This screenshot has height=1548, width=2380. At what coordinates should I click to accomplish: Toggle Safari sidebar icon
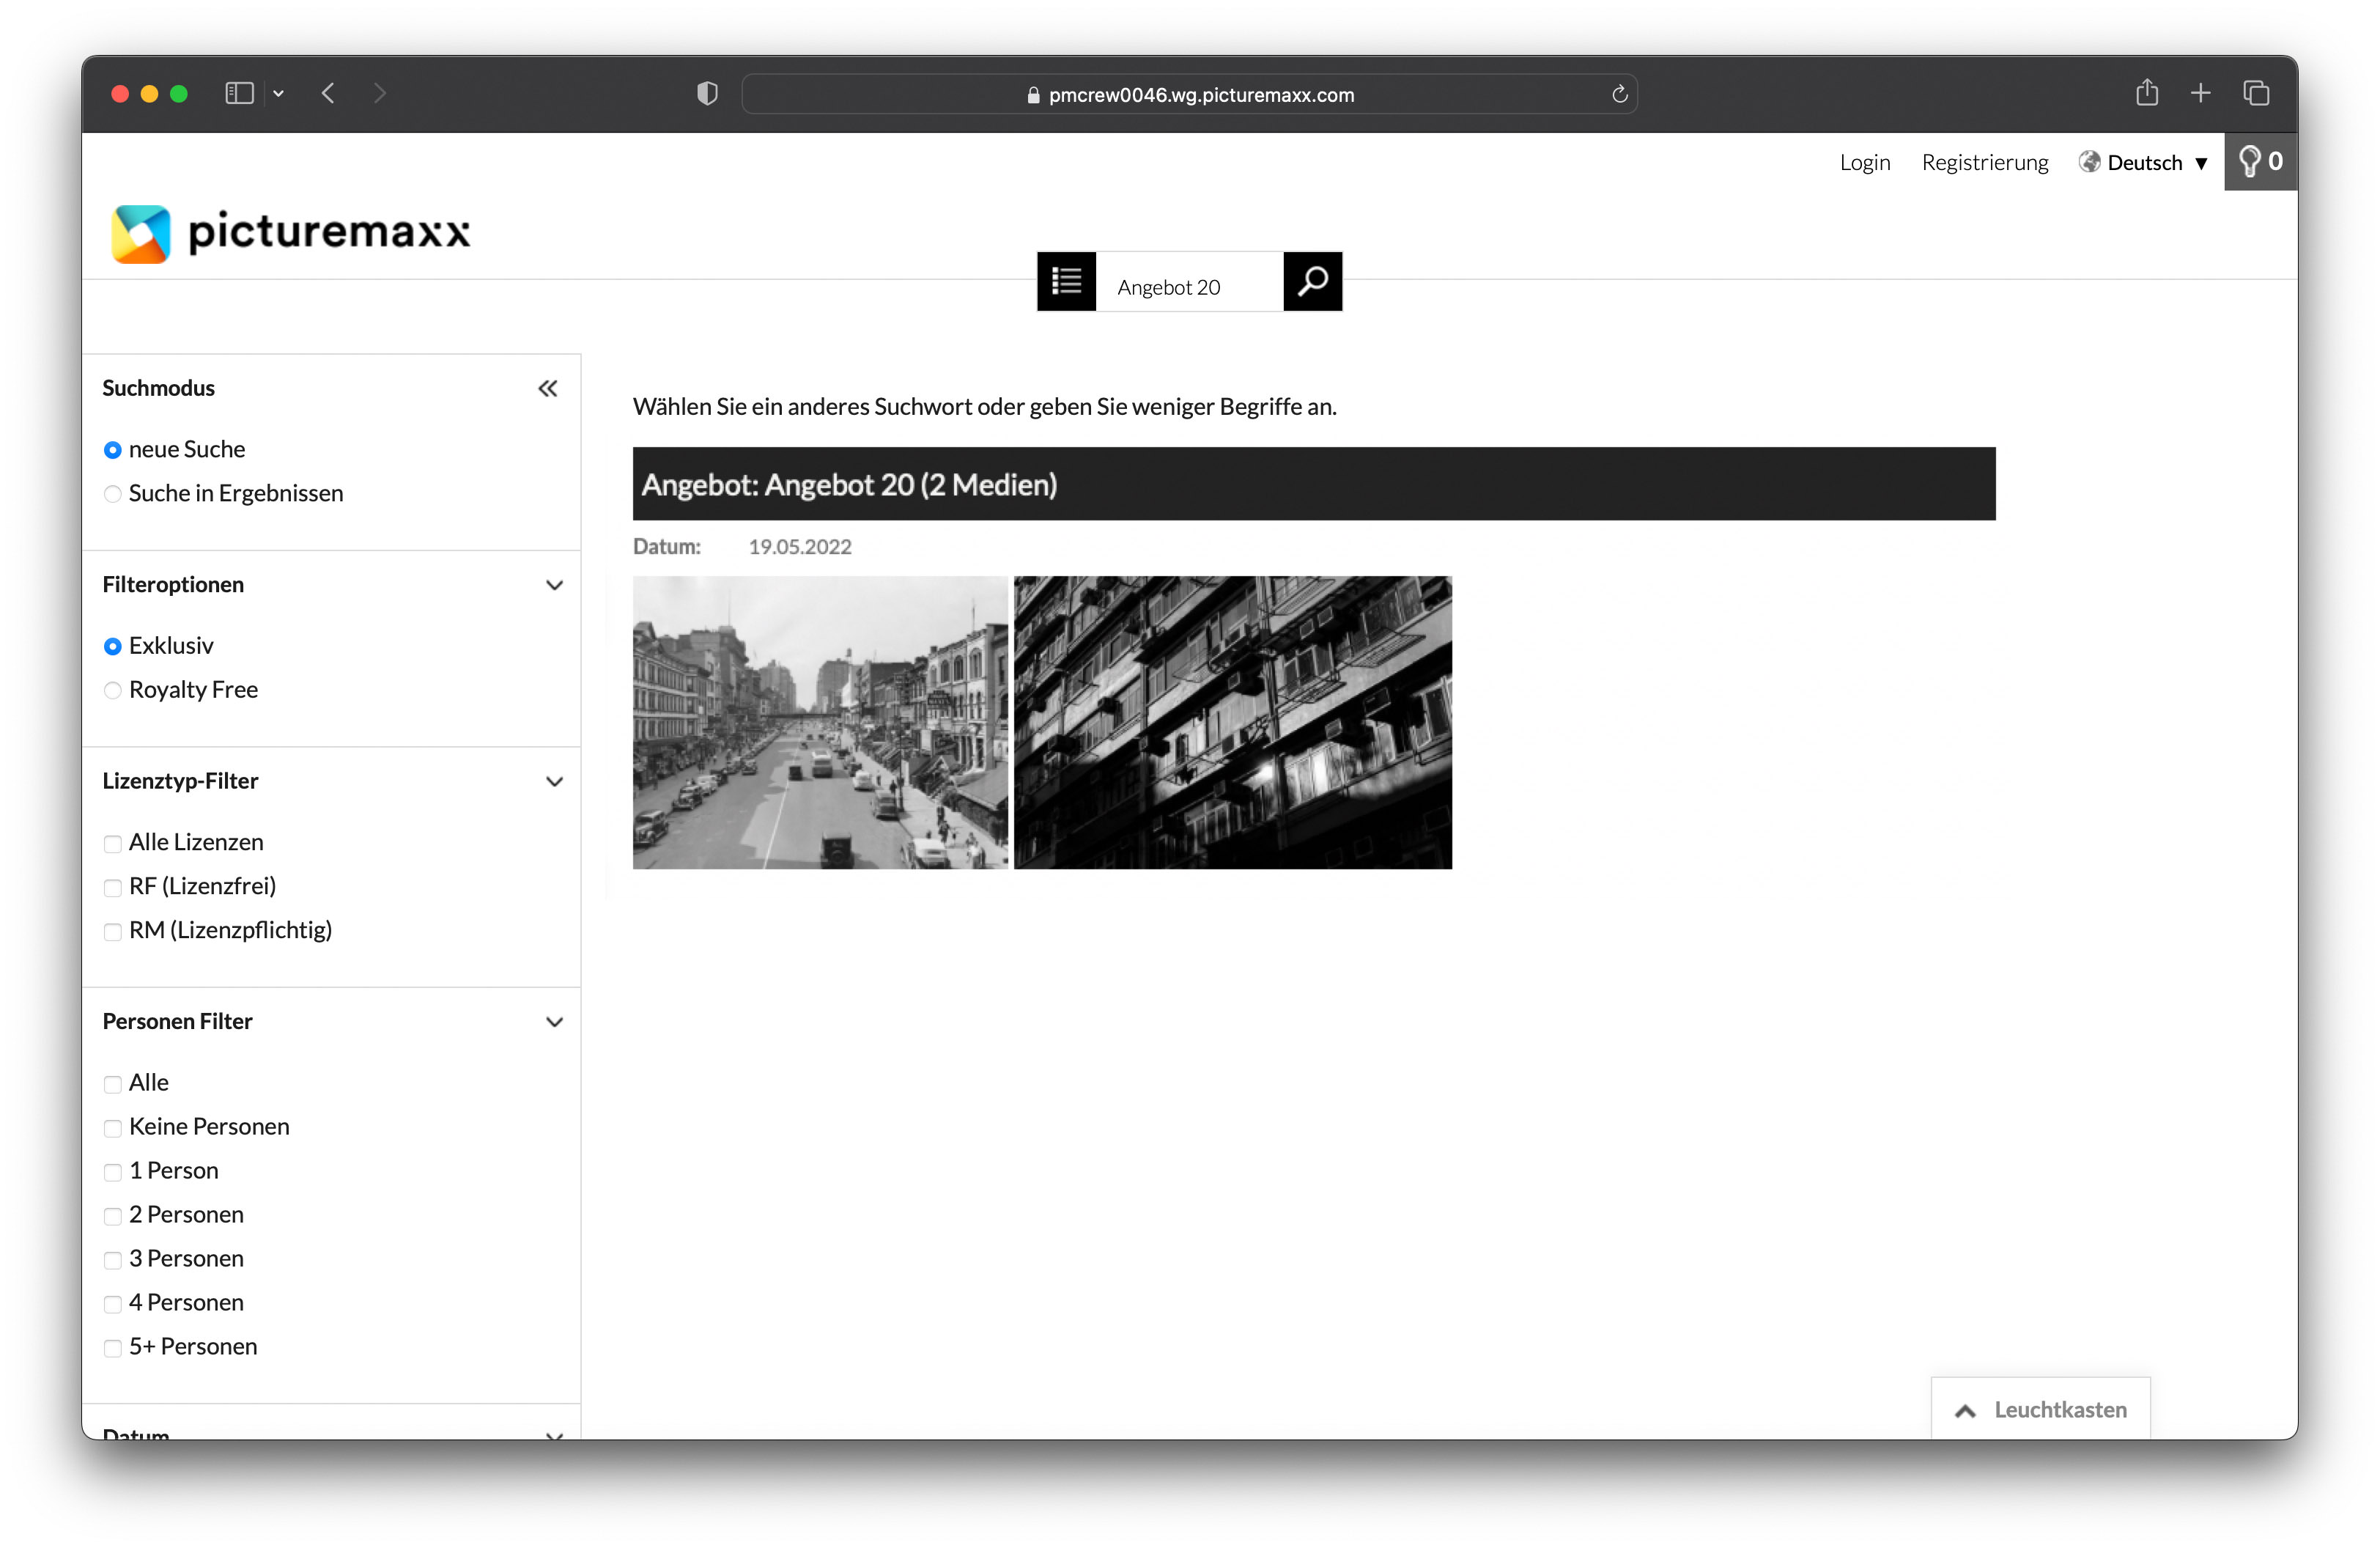pyautogui.click(x=239, y=93)
